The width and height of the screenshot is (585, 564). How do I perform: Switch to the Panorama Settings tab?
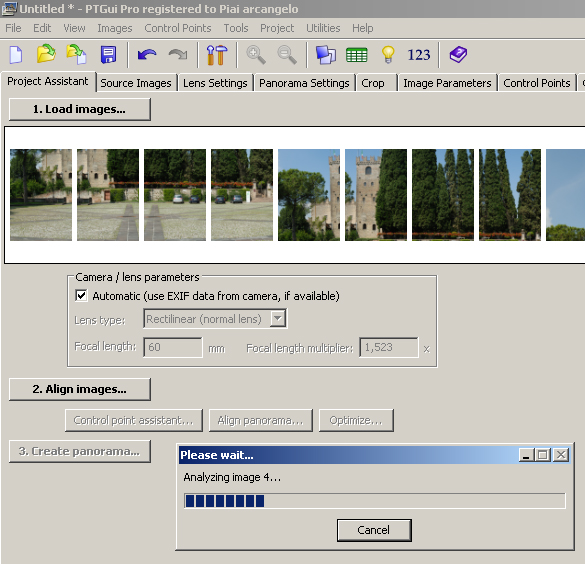point(304,83)
